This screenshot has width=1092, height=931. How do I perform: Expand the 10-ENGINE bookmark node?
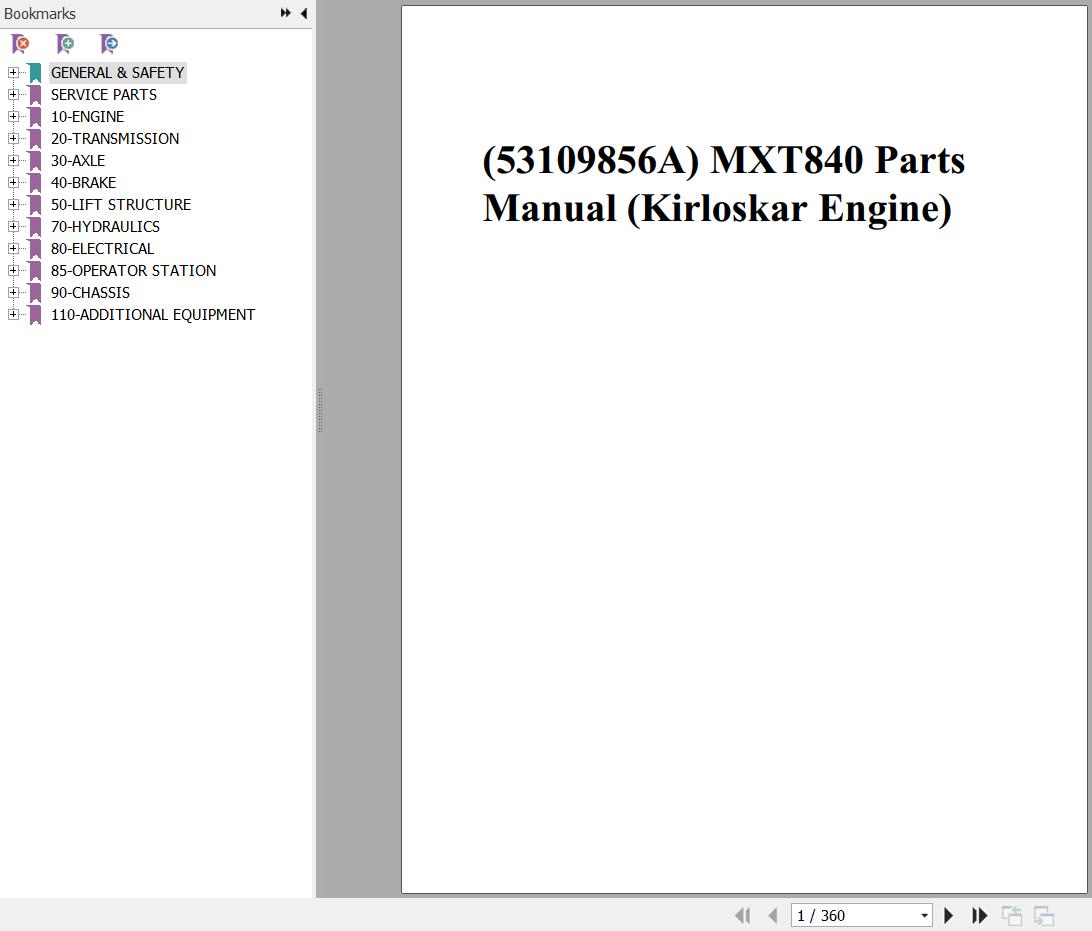pos(13,116)
